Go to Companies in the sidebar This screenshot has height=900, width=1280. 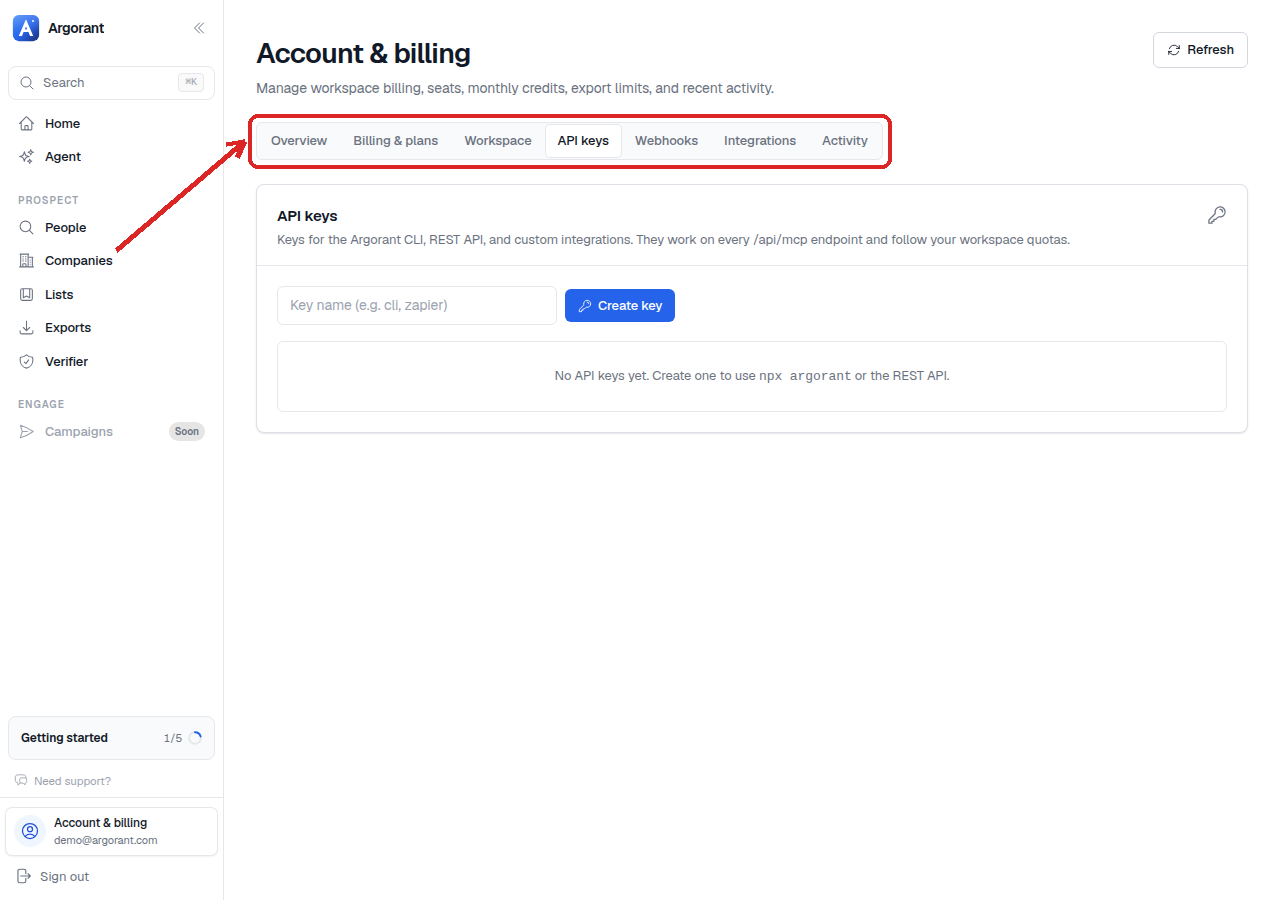point(111,261)
